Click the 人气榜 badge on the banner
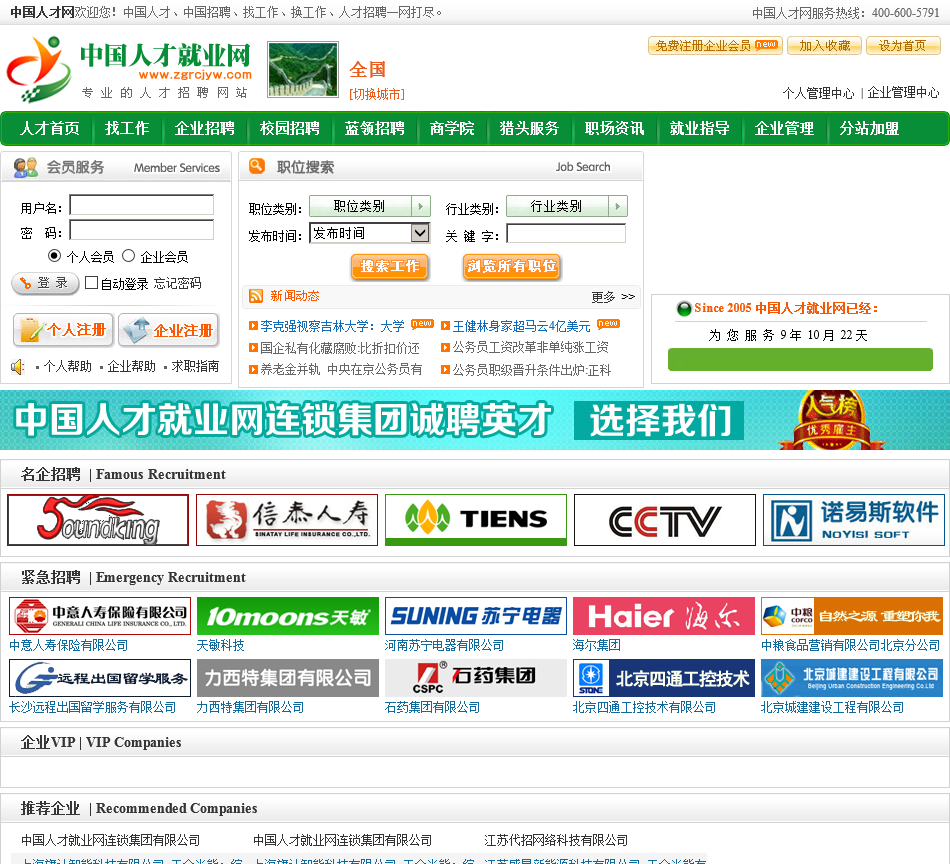950x864 pixels. click(830, 420)
